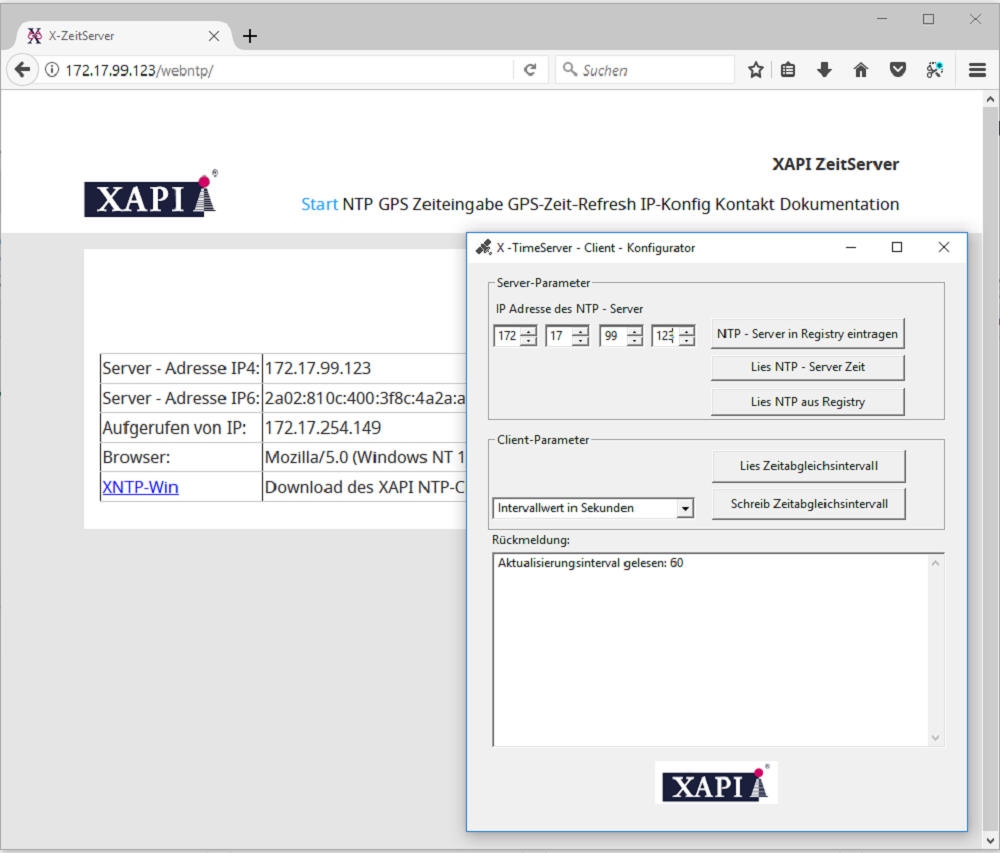This screenshot has height=853, width=1000.
Task: Focus the URL address field
Action: tap(287, 70)
